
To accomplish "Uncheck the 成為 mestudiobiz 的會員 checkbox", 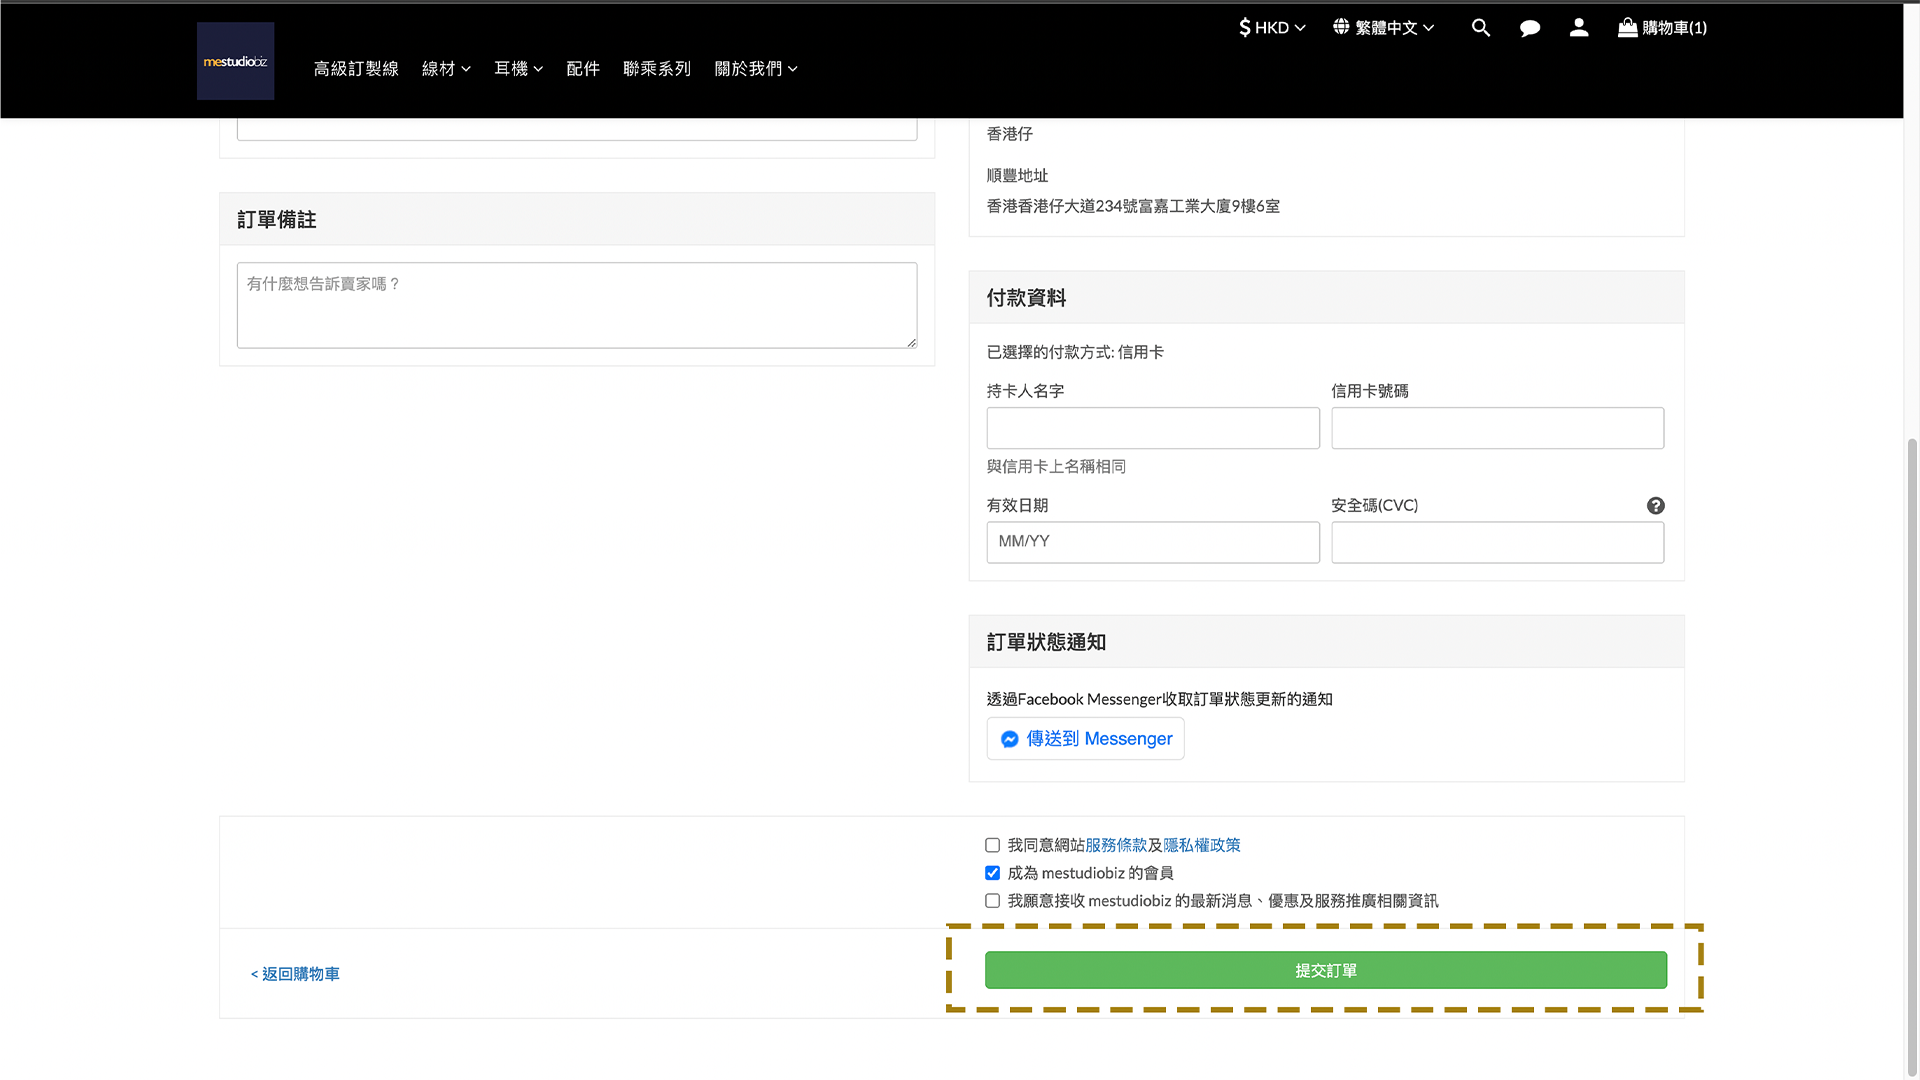I will click(992, 873).
